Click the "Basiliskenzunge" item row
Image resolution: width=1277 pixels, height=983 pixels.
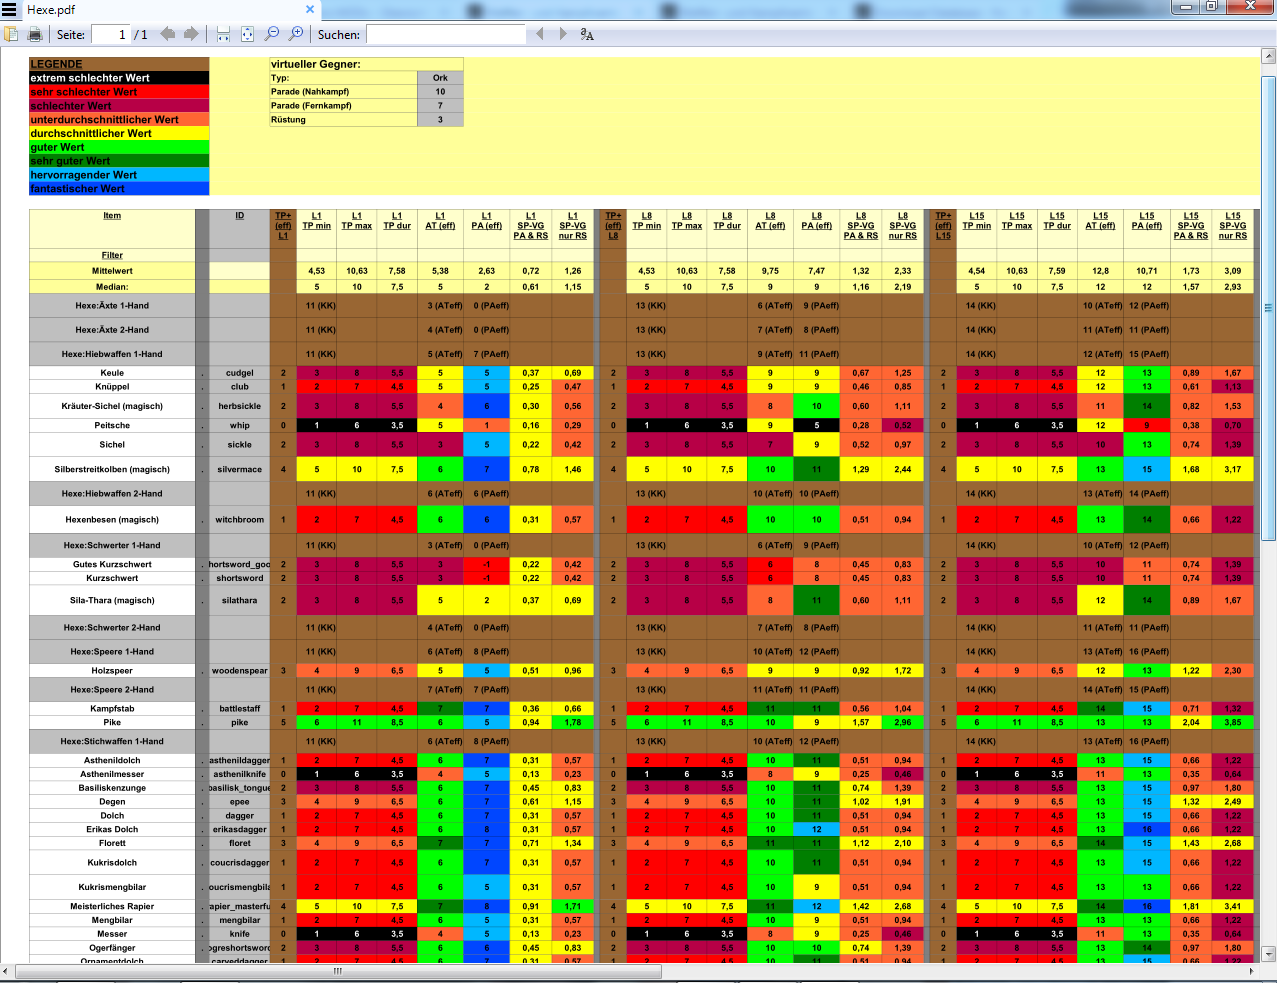(x=112, y=788)
